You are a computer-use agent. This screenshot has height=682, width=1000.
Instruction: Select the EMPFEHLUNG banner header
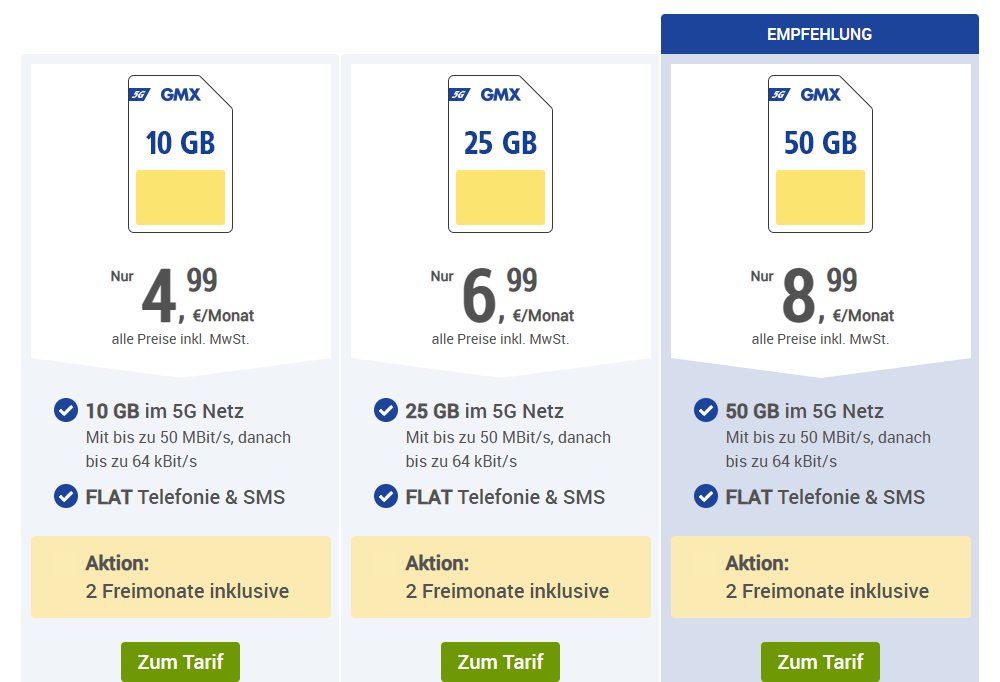819,34
